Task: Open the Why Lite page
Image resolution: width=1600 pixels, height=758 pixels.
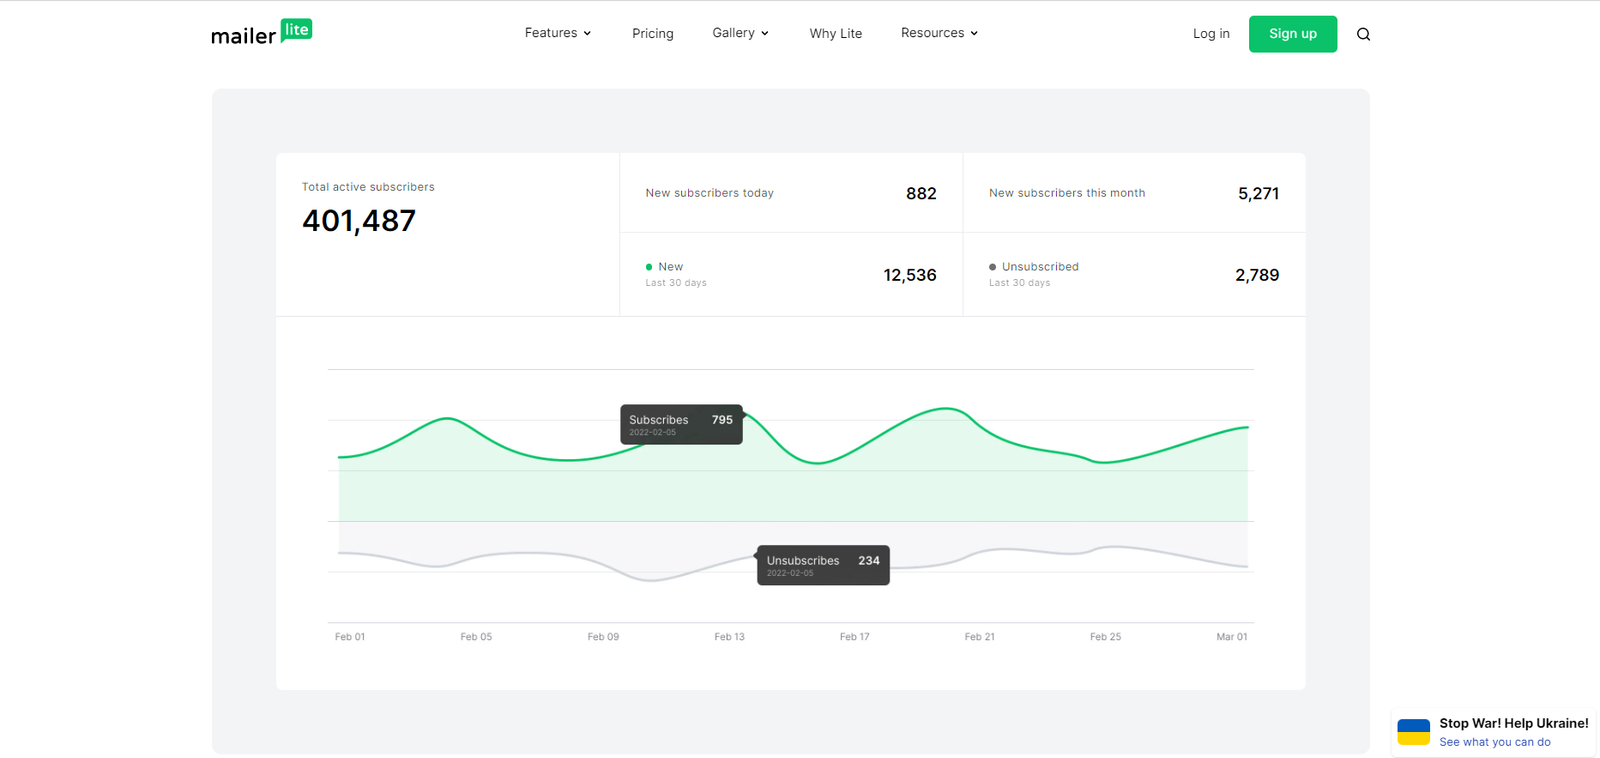Action: click(x=836, y=34)
